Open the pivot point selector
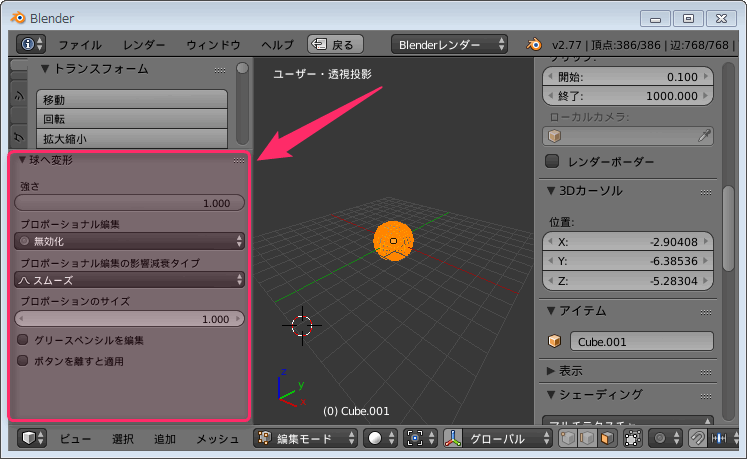747x459 pixels. [x=420, y=438]
